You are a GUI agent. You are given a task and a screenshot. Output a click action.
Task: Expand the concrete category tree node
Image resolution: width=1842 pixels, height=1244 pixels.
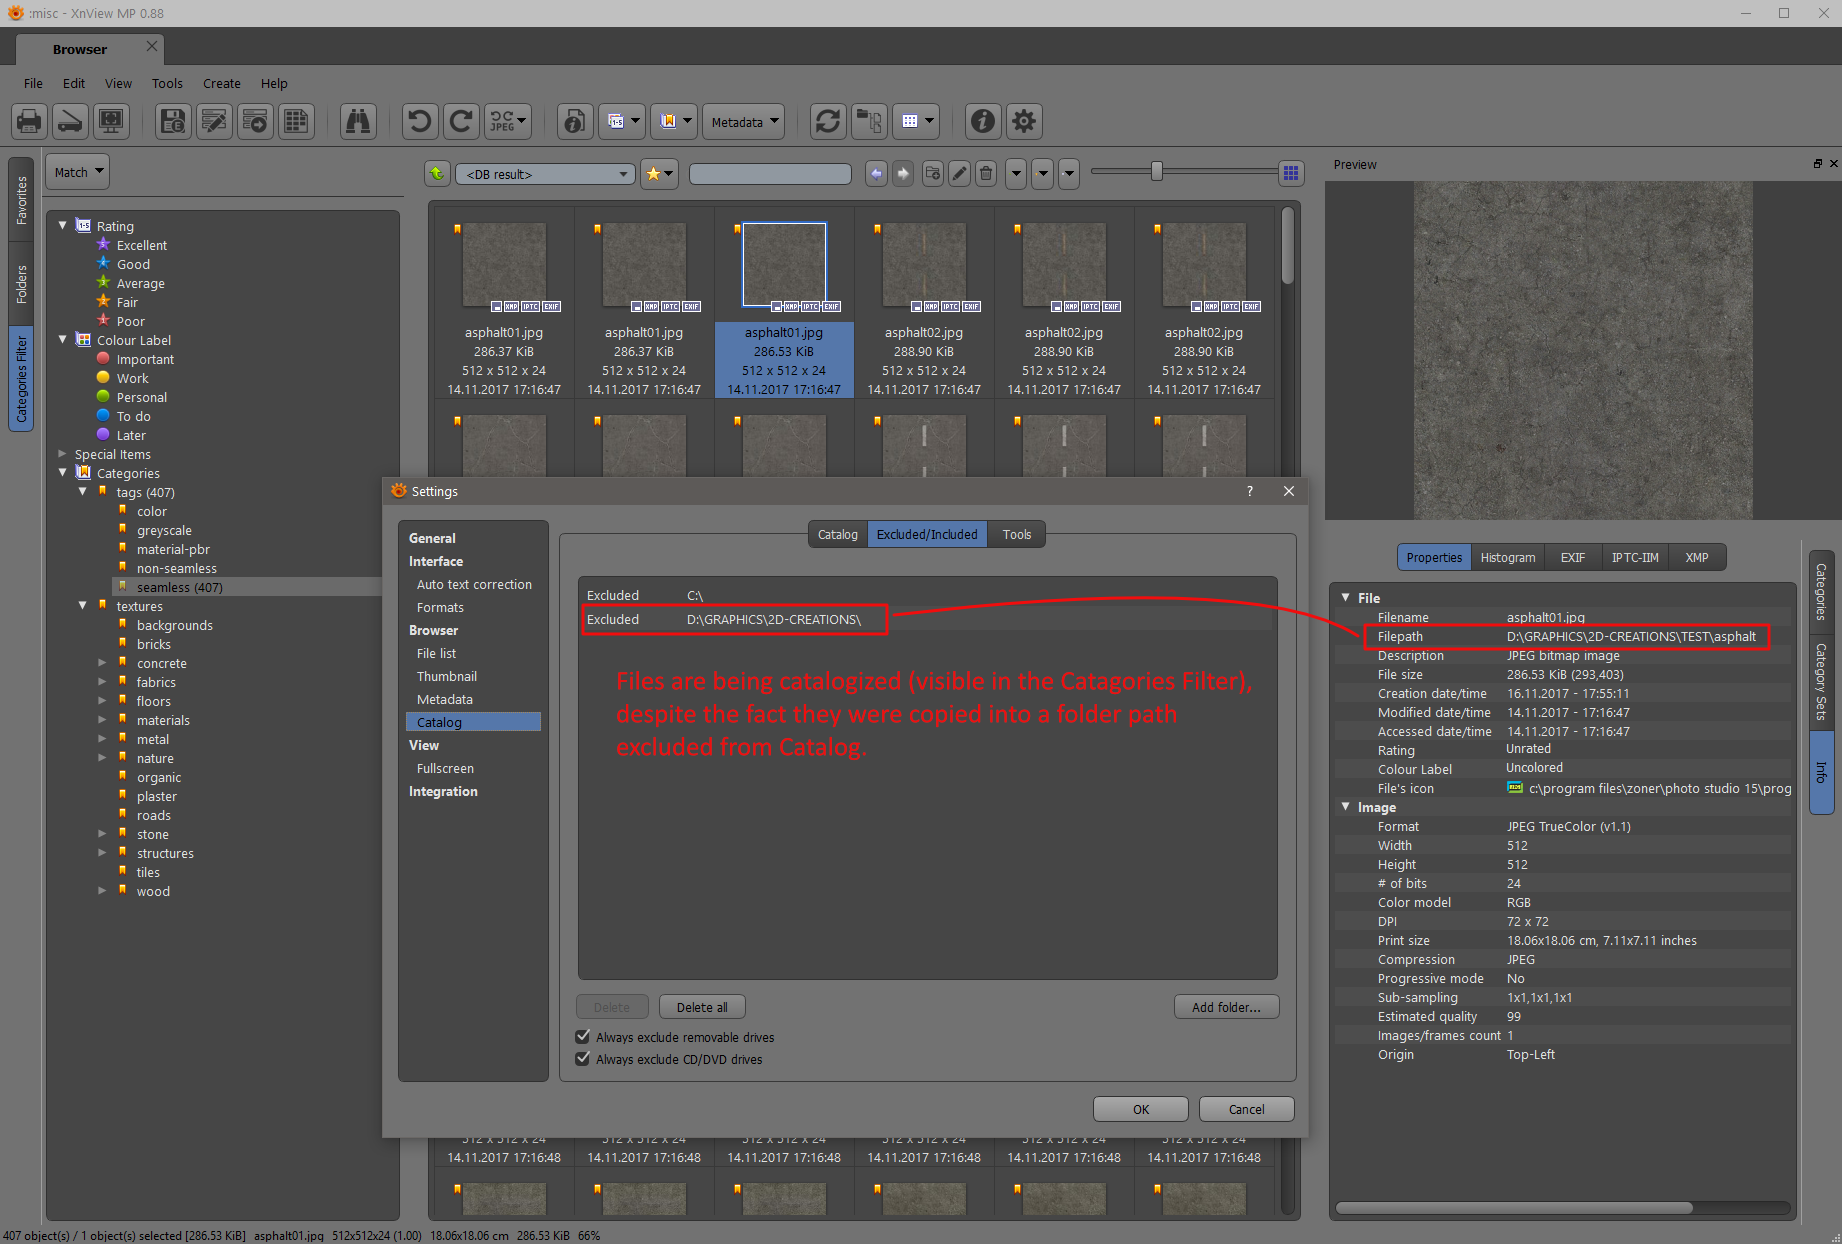[x=102, y=663]
